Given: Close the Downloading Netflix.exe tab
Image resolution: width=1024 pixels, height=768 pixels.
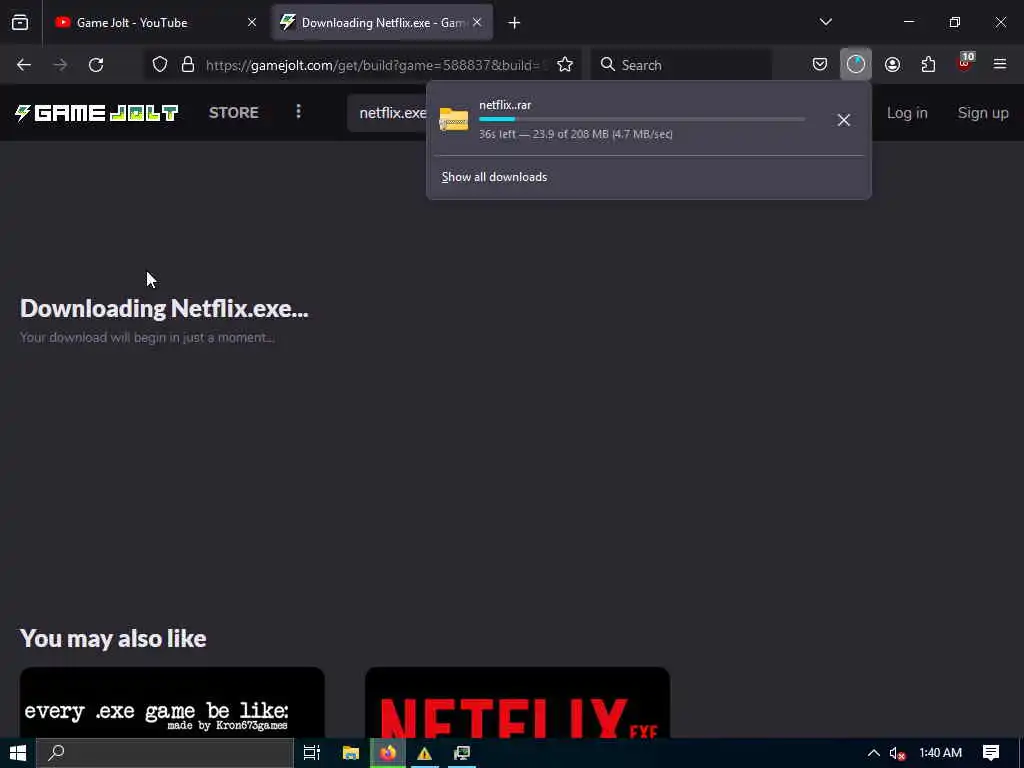Looking at the screenshot, I should point(477,23).
